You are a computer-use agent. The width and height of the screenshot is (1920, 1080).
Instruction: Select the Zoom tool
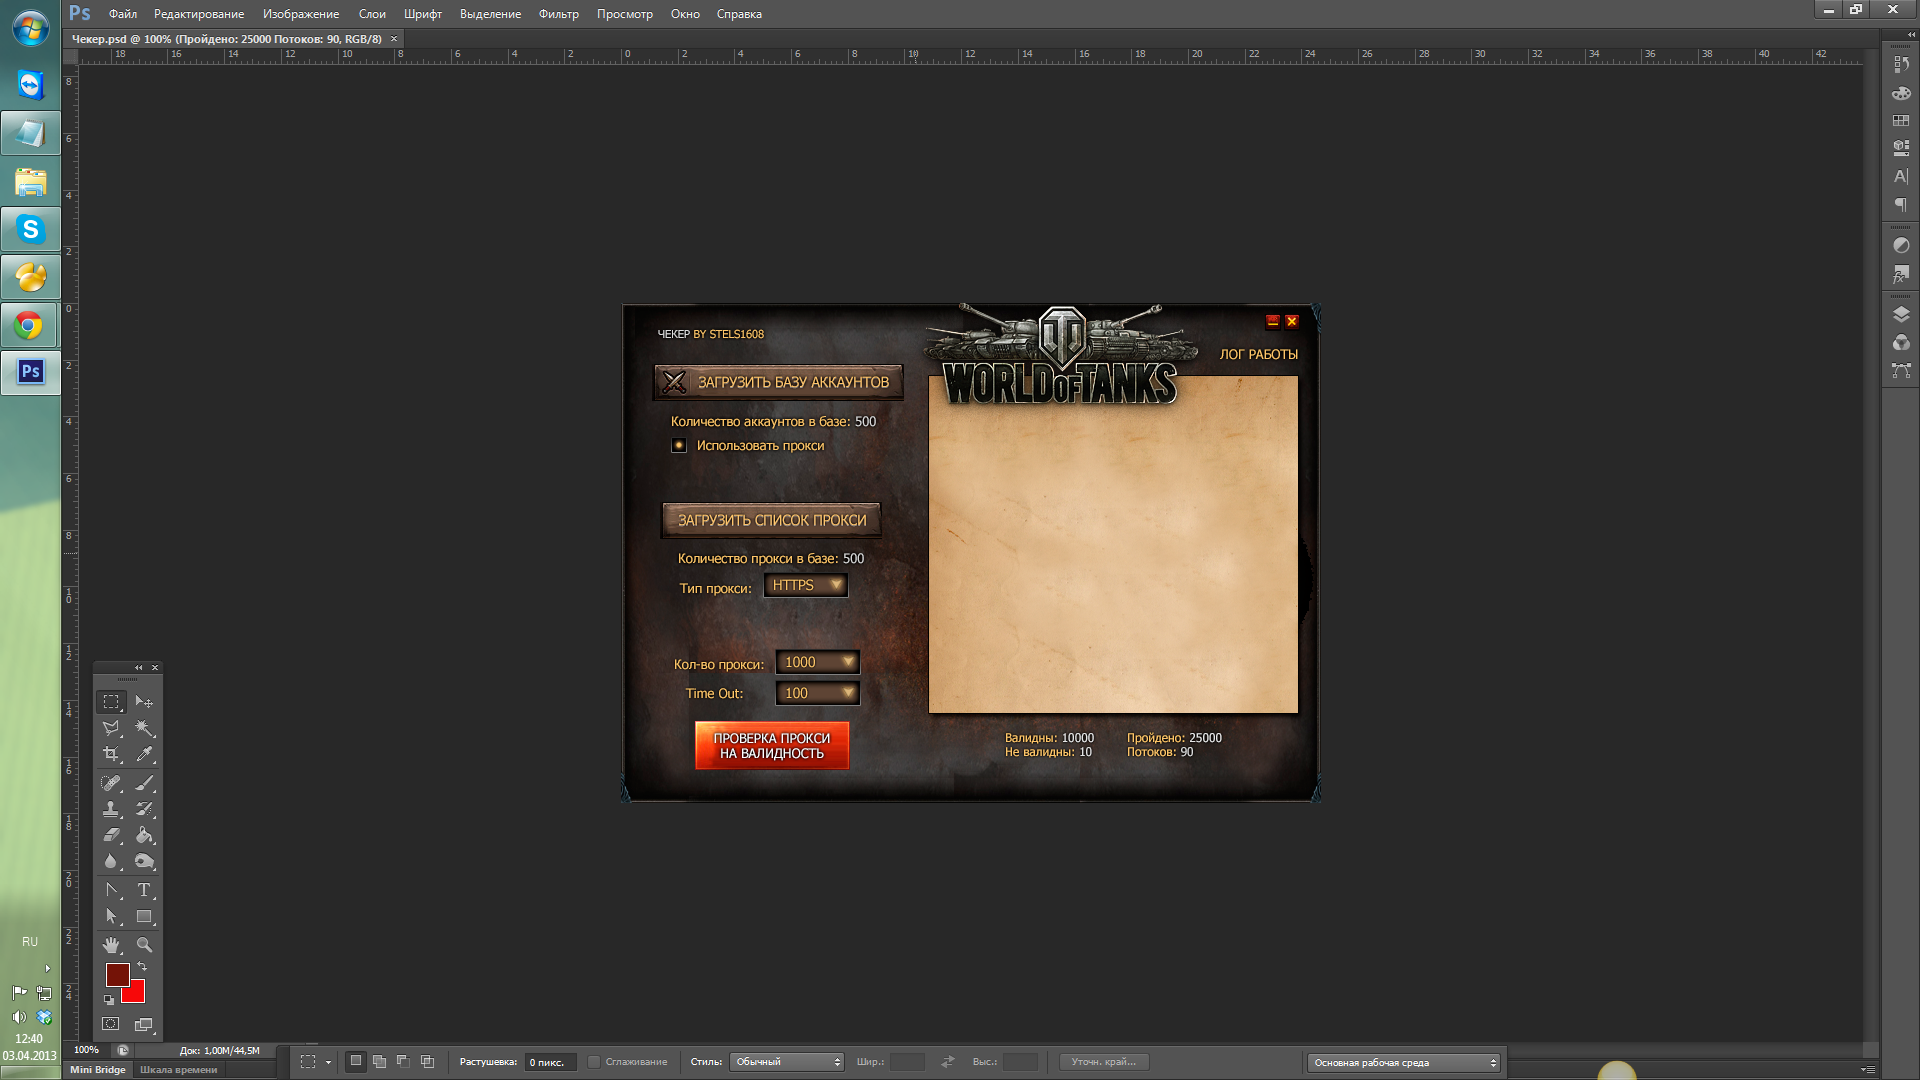[x=144, y=945]
